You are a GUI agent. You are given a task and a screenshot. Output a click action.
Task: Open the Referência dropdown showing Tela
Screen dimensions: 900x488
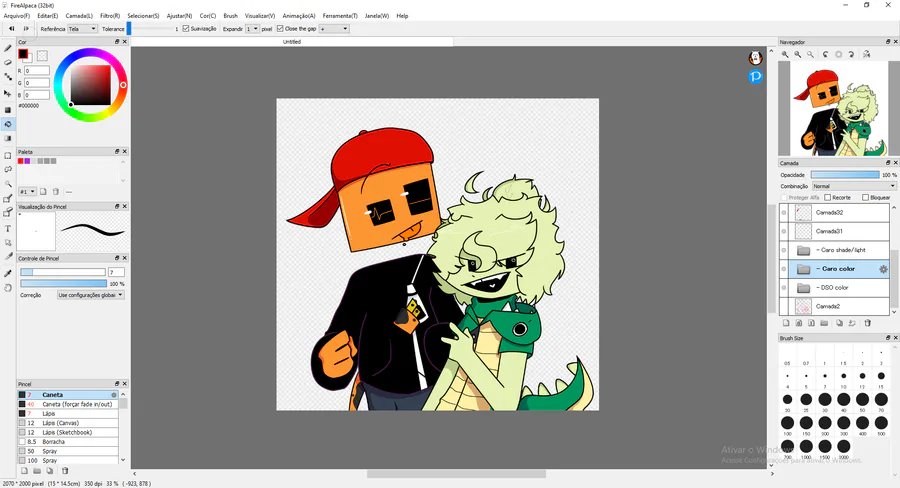pyautogui.click(x=82, y=29)
